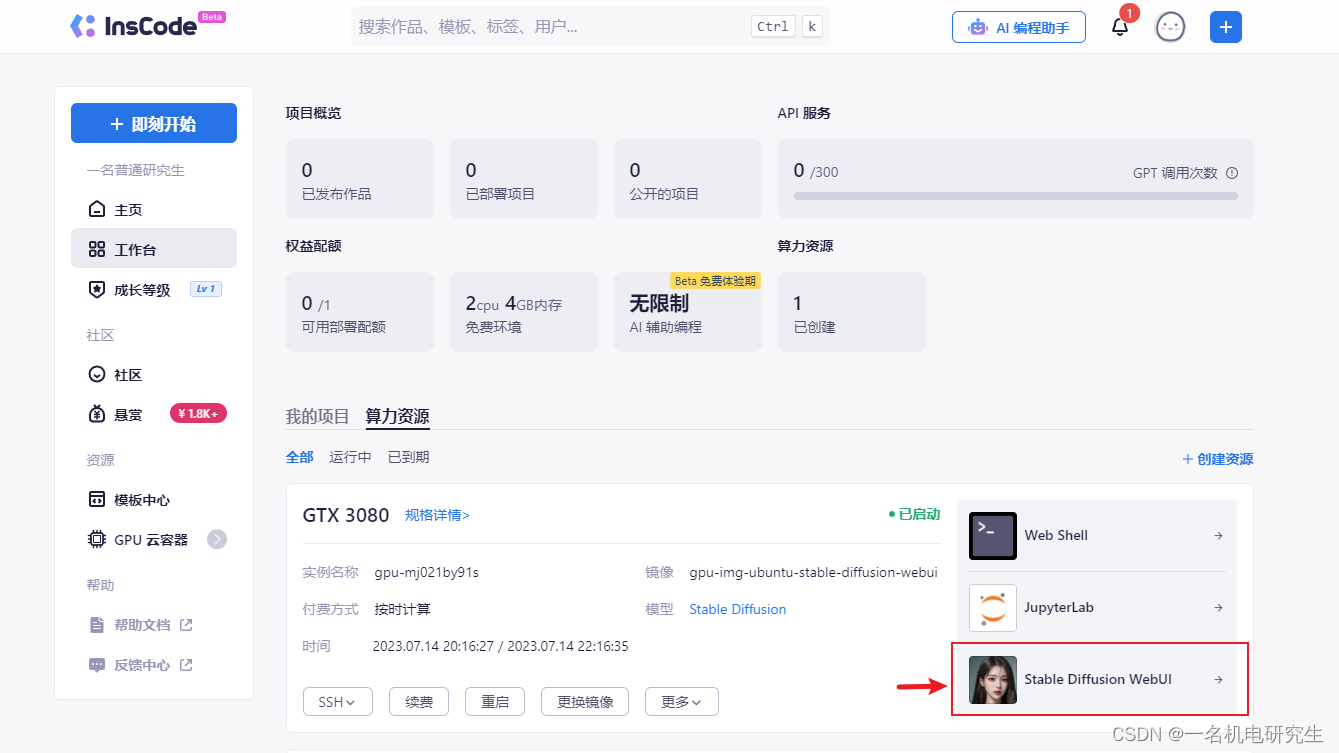Click the GPT usage progress bar

(x=1016, y=196)
